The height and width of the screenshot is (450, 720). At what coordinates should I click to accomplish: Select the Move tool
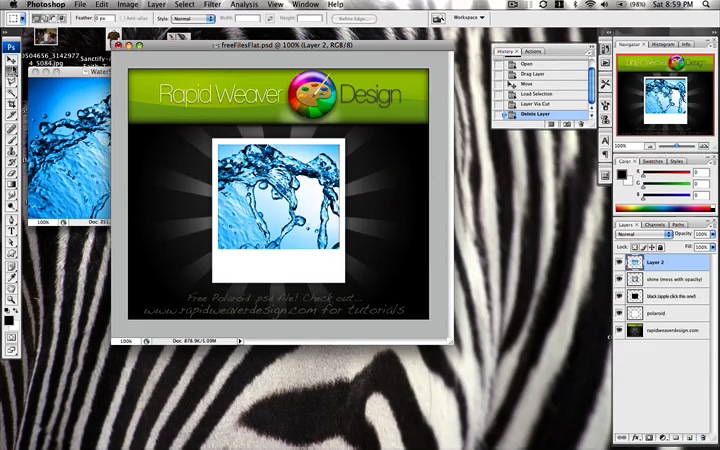click(x=11, y=60)
